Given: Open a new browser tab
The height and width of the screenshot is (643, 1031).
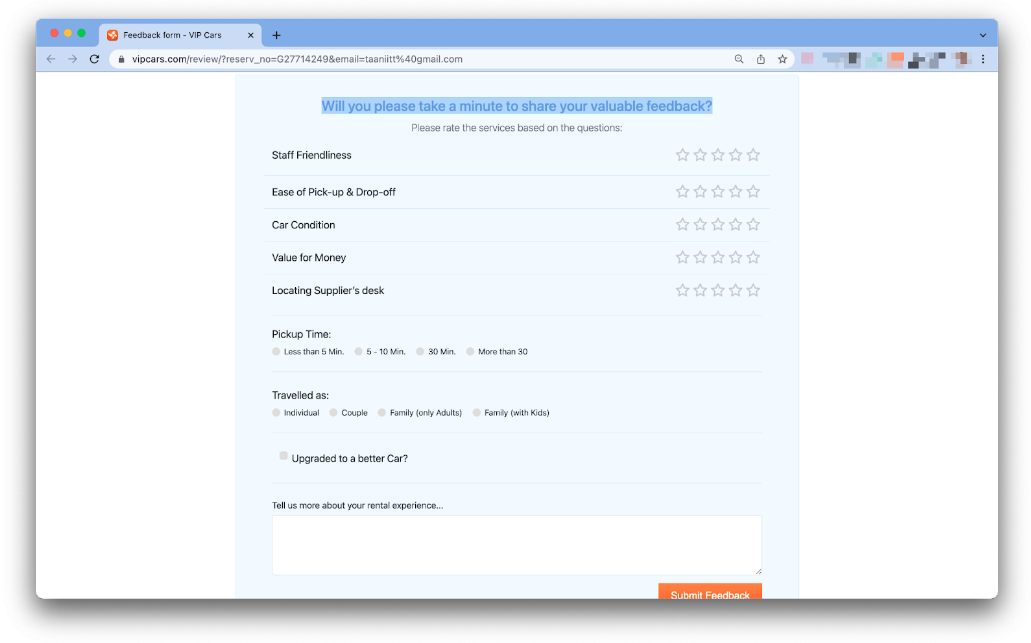Looking at the screenshot, I should (276, 36).
